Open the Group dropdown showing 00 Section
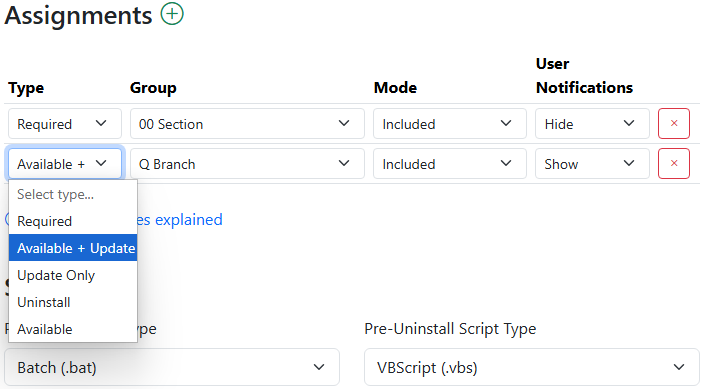 click(x=247, y=123)
